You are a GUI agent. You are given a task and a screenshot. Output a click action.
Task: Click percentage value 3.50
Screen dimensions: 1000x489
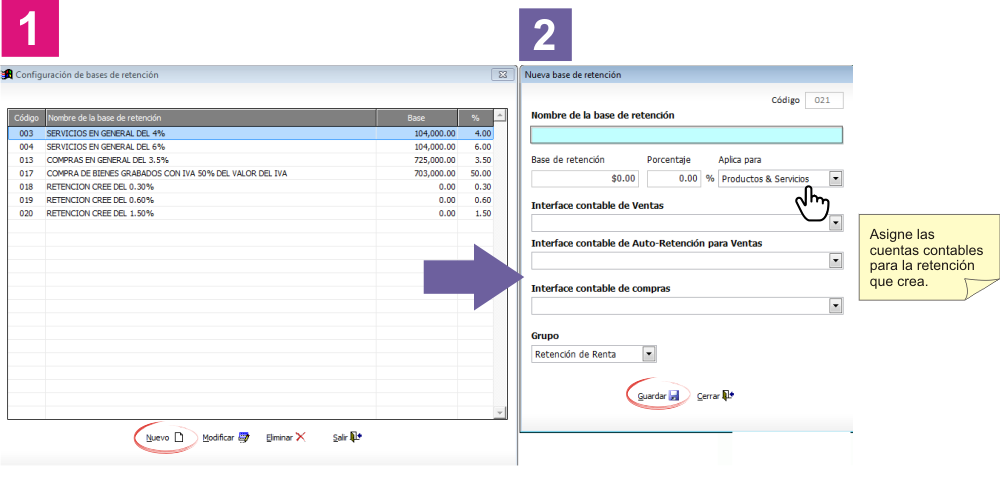tap(483, 159)
